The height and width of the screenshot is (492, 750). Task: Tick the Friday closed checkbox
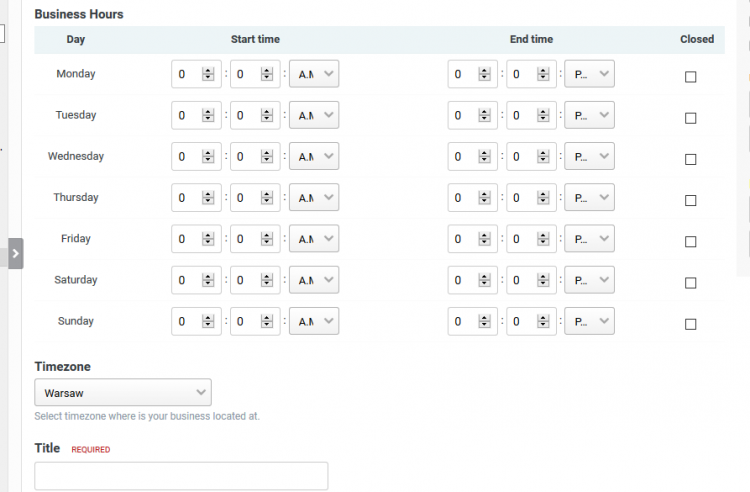(691, 242)
